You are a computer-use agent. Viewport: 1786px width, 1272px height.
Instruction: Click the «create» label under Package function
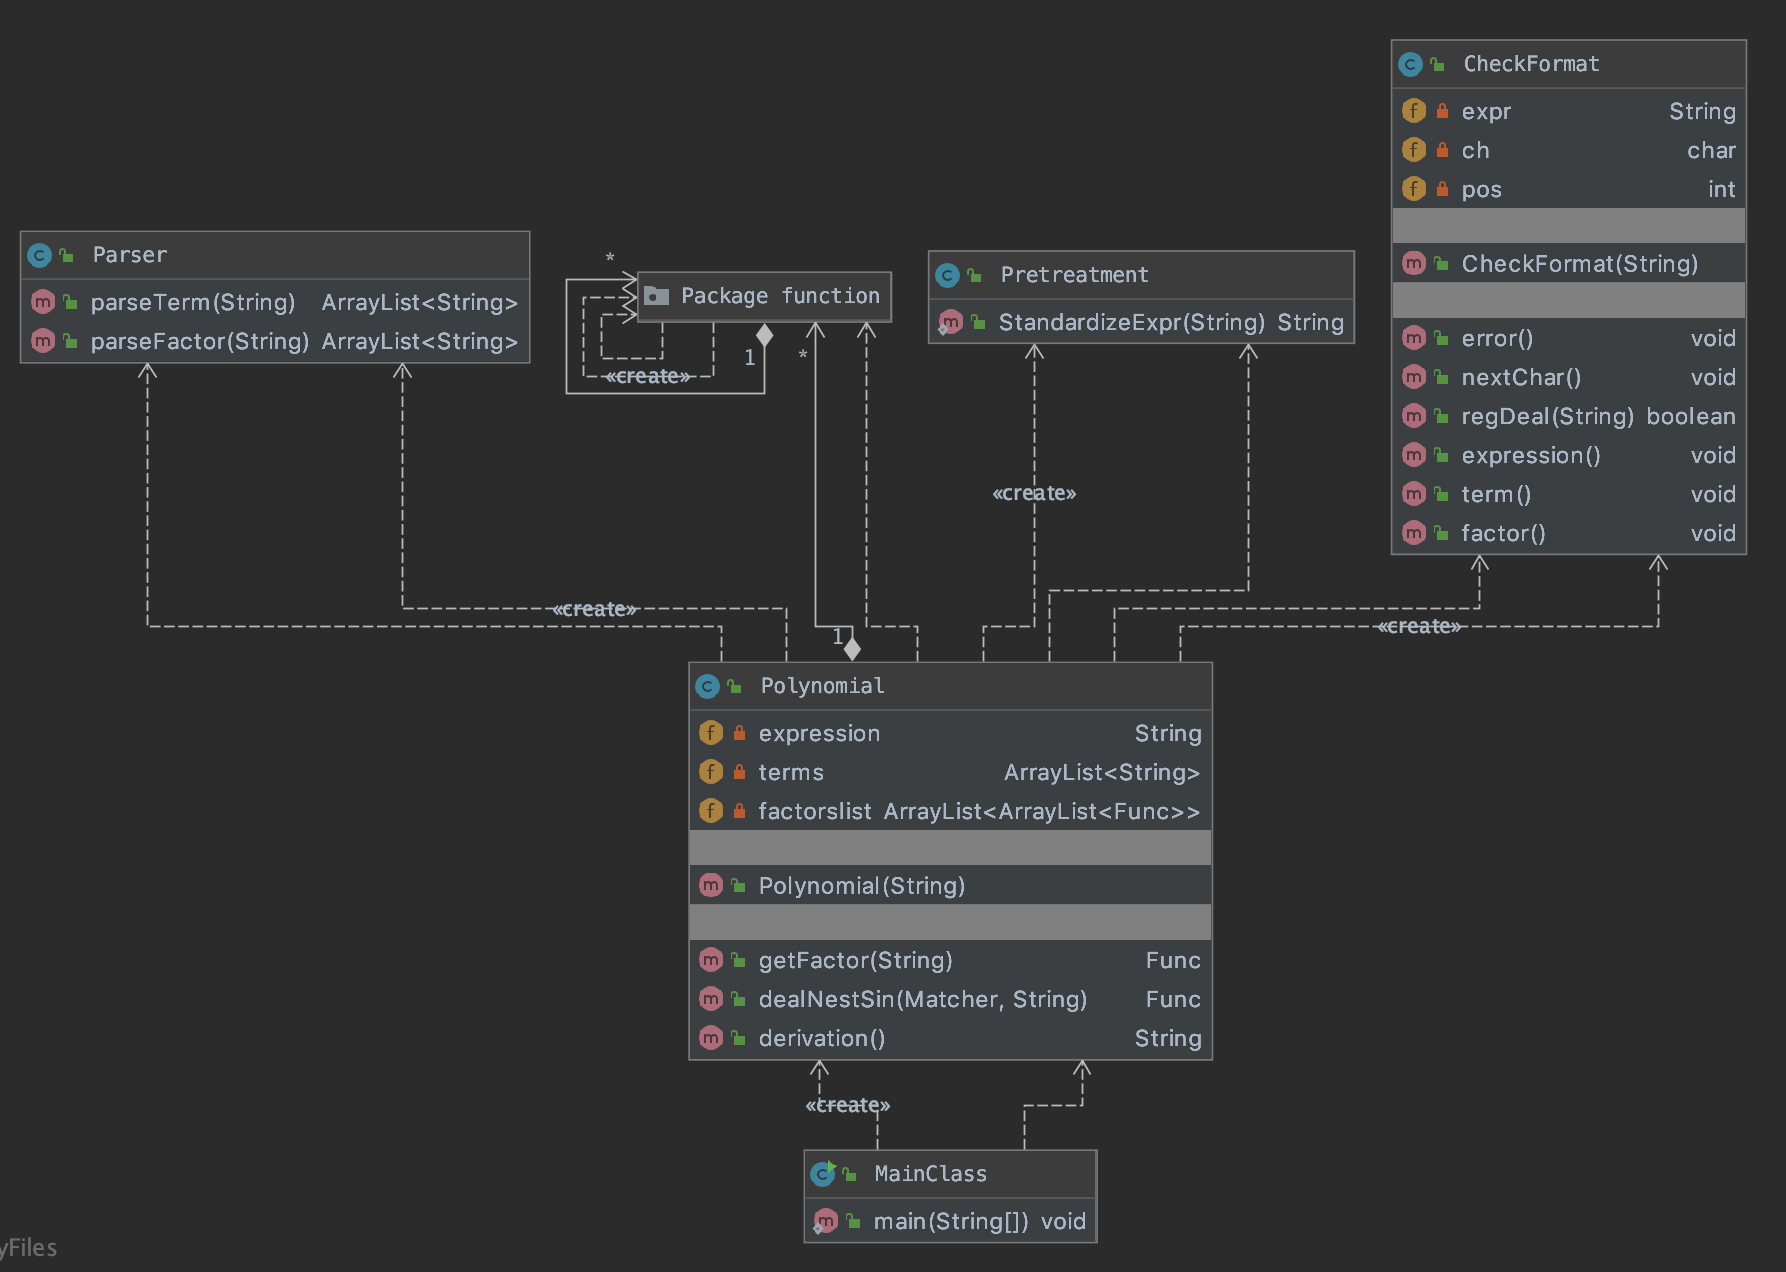(x=648, y=376)
